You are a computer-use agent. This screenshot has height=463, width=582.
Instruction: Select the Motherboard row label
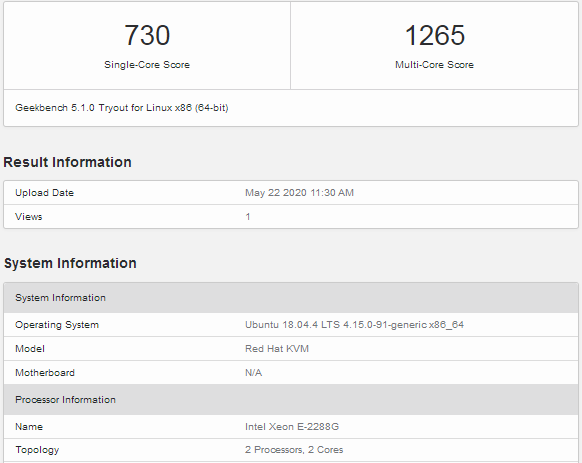coord(45,372)
